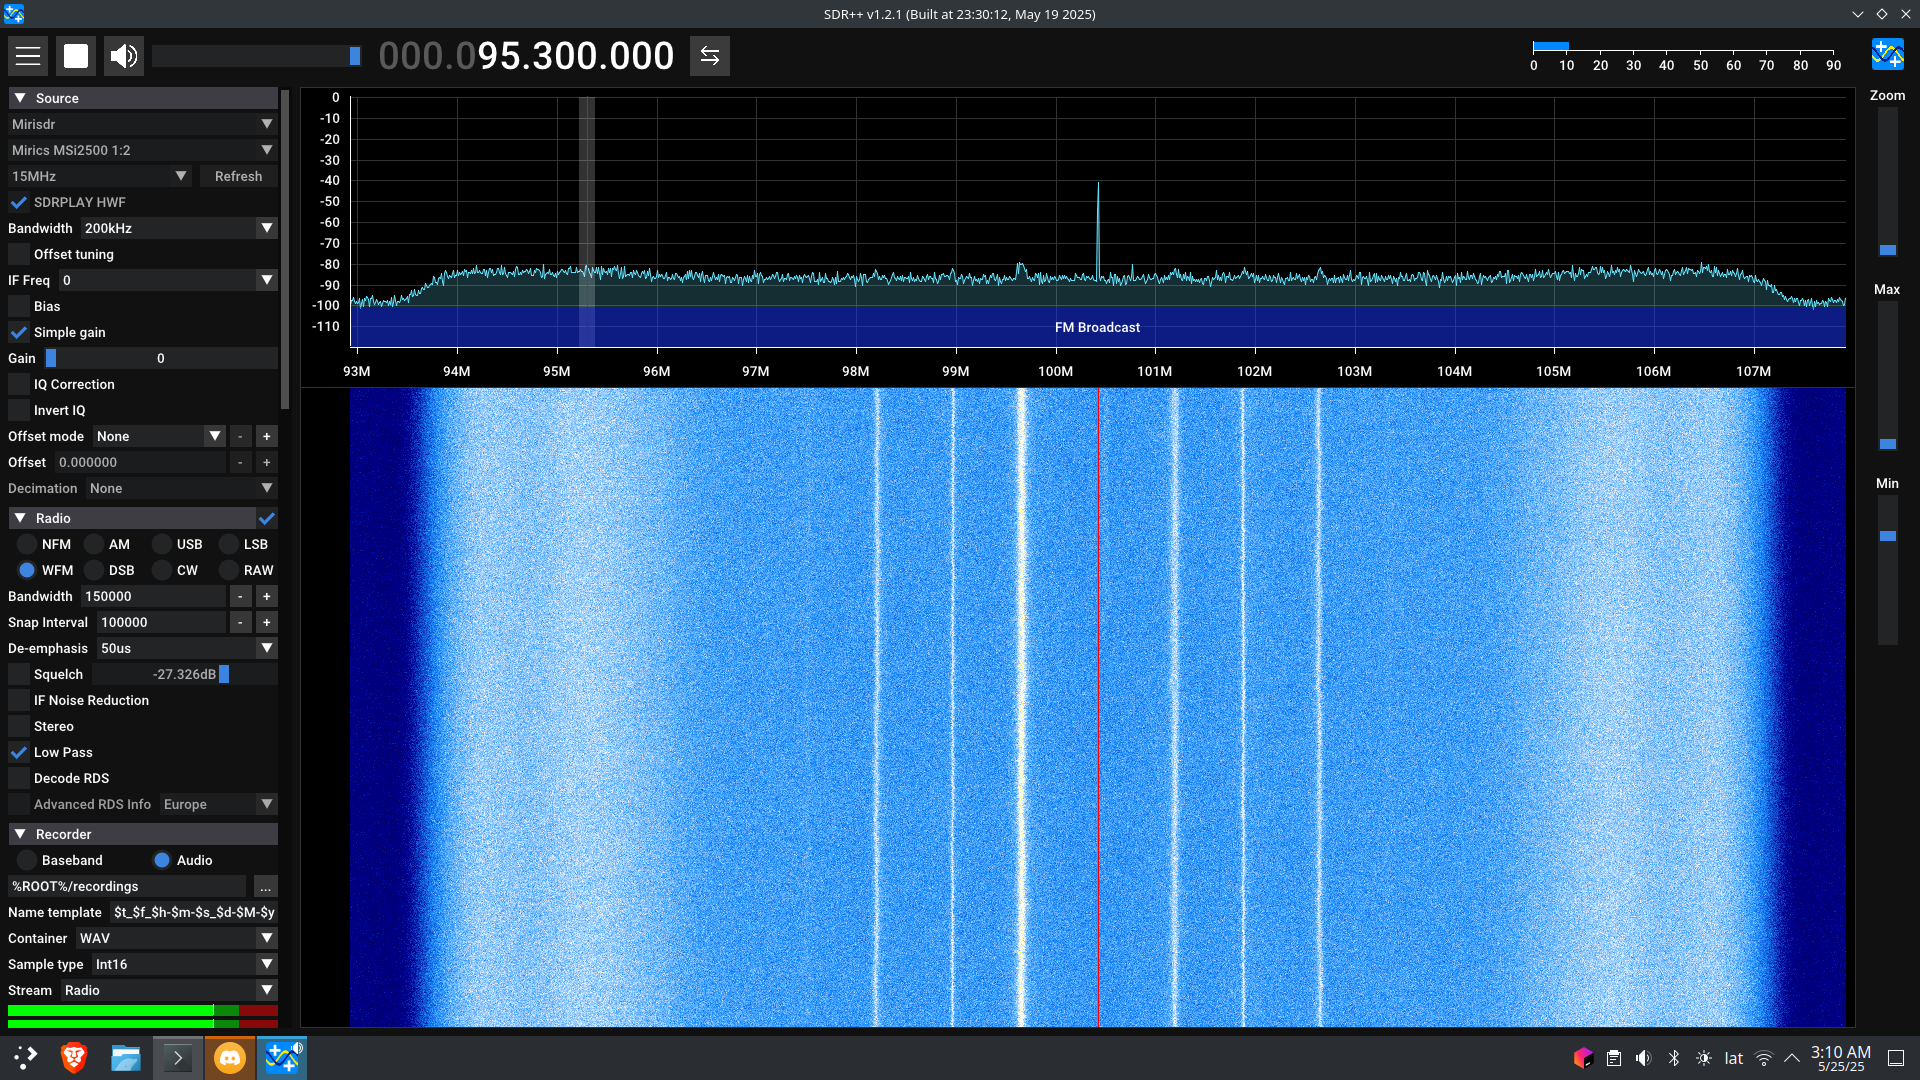Toggle the Squelch checkbox
Viewport: 1920px width, 1080px height.
click(19, 674)
